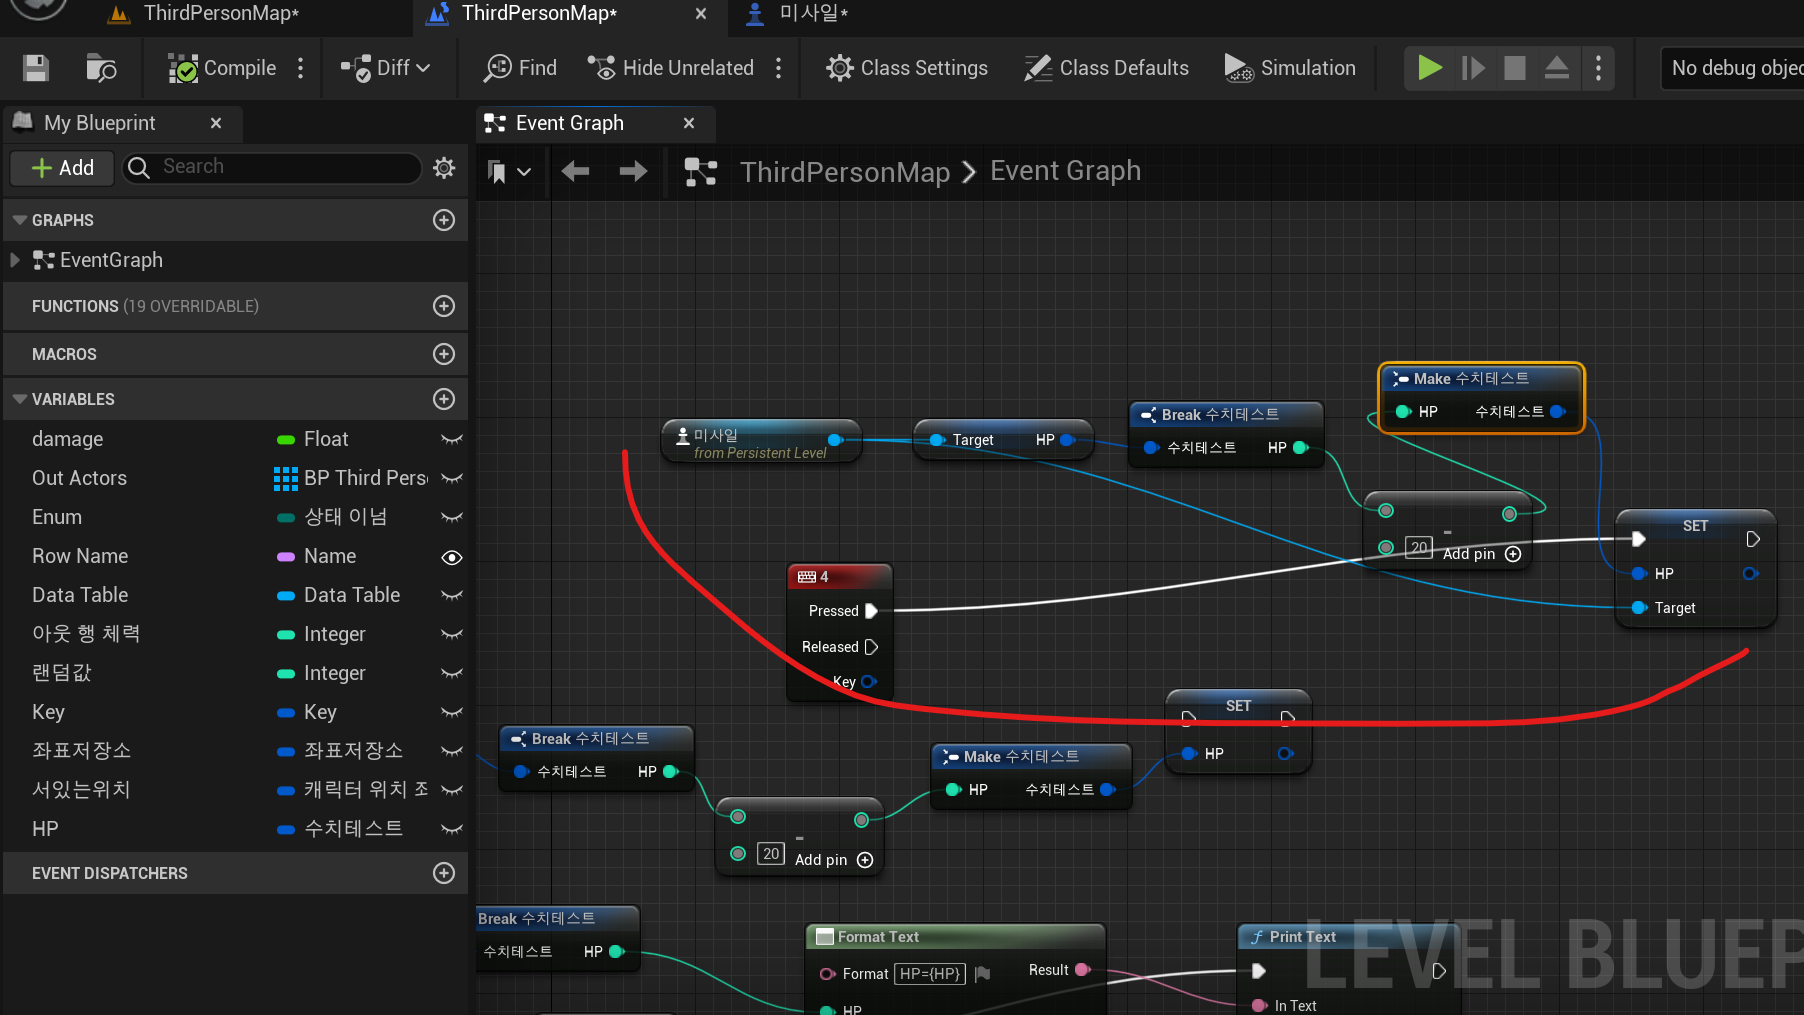Click the Name type pill of Row Name
The width and height of the screenshot is (1804, 1015).
click(x=286, y=557)
